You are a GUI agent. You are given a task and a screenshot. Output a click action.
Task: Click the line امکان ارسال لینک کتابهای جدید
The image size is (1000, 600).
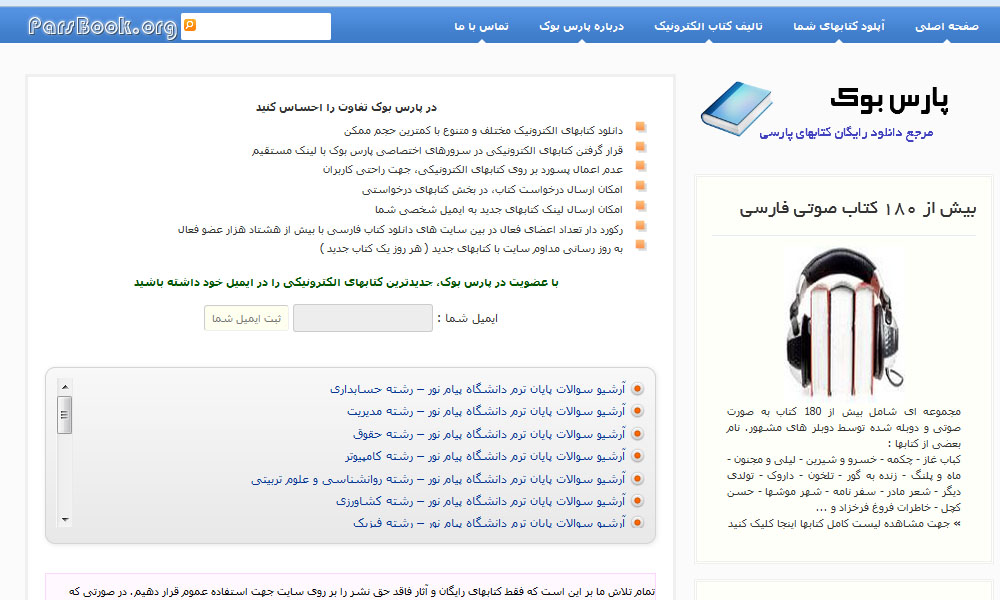499,209
